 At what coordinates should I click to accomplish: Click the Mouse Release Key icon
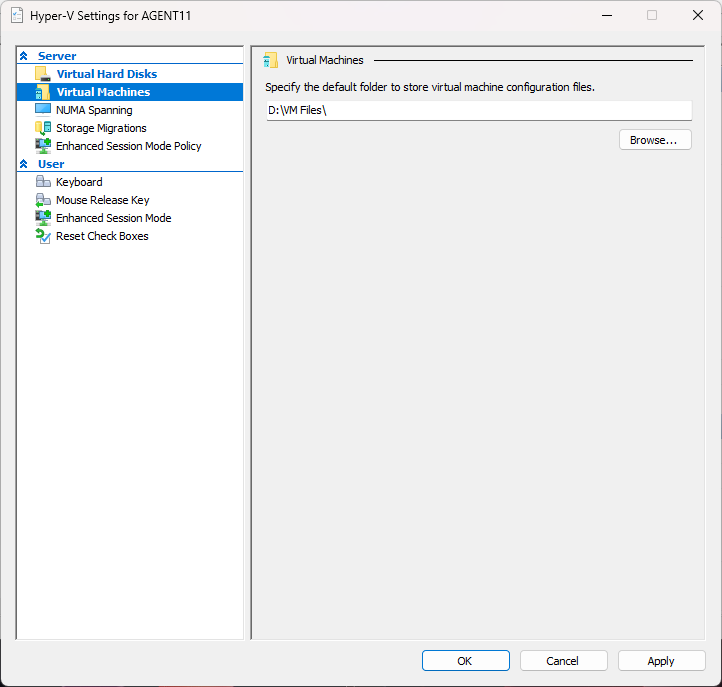pos(42,200)
